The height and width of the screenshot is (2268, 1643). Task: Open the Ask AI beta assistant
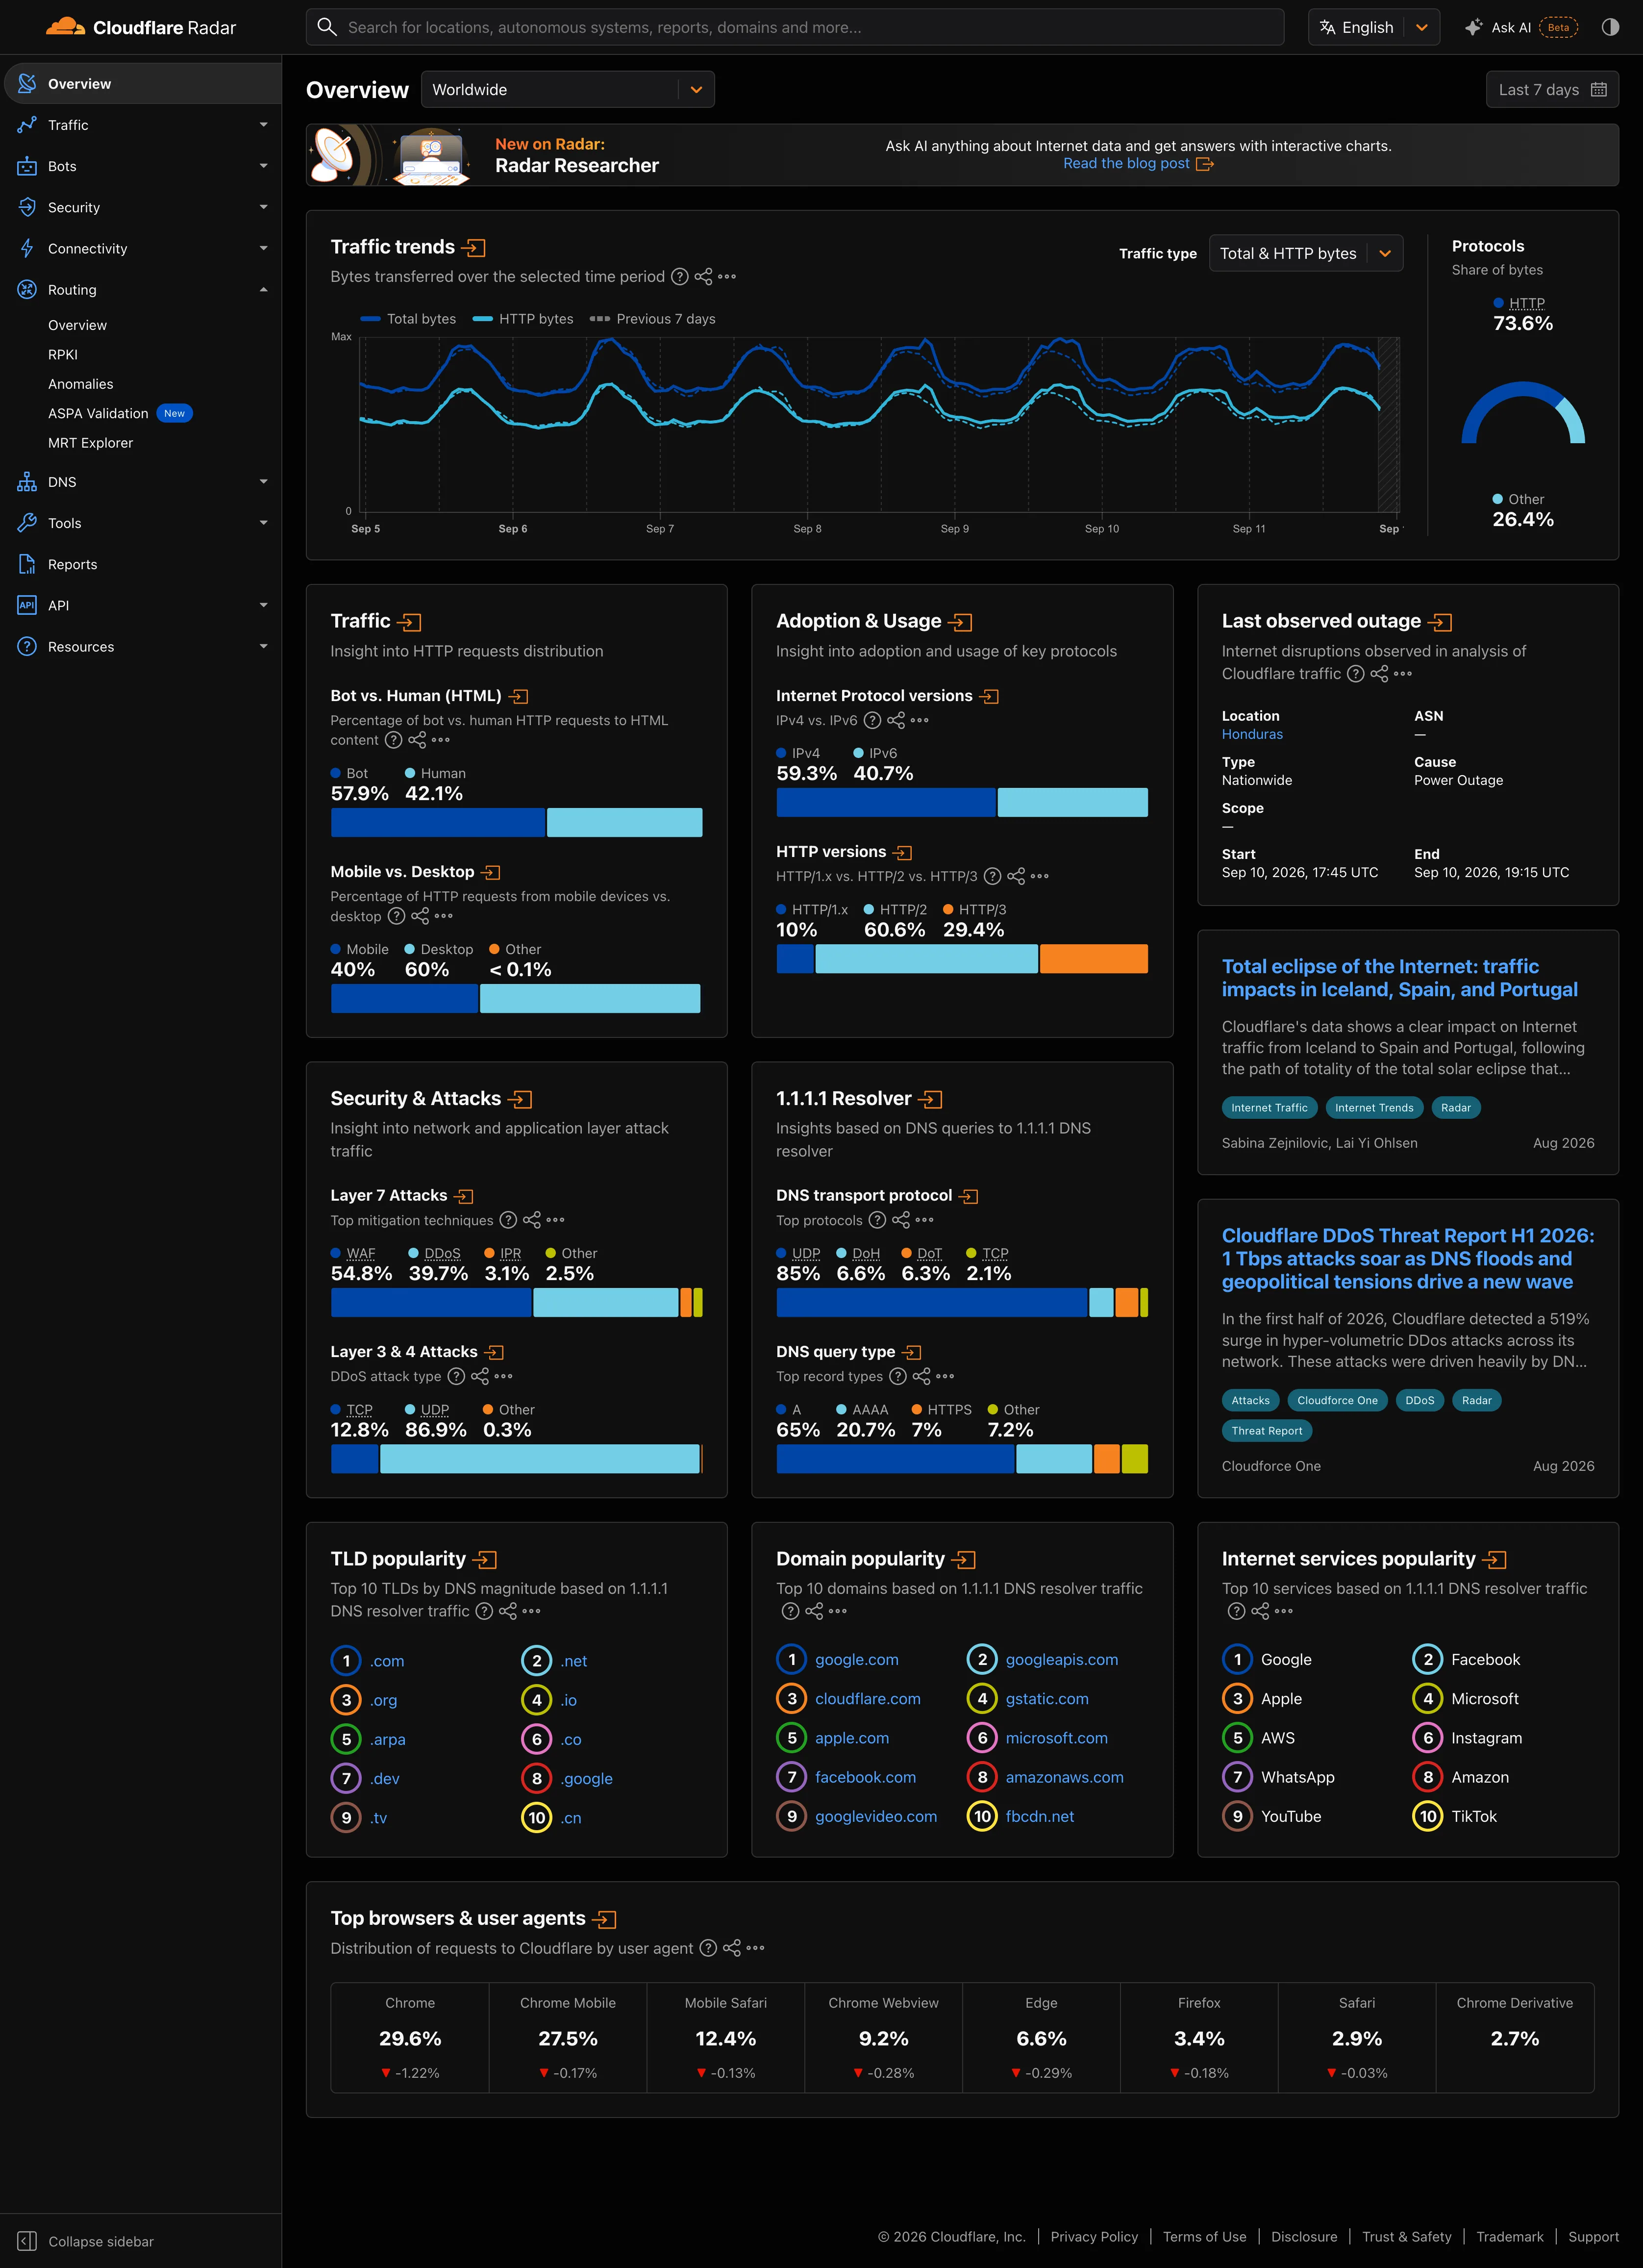point(1521,27)
